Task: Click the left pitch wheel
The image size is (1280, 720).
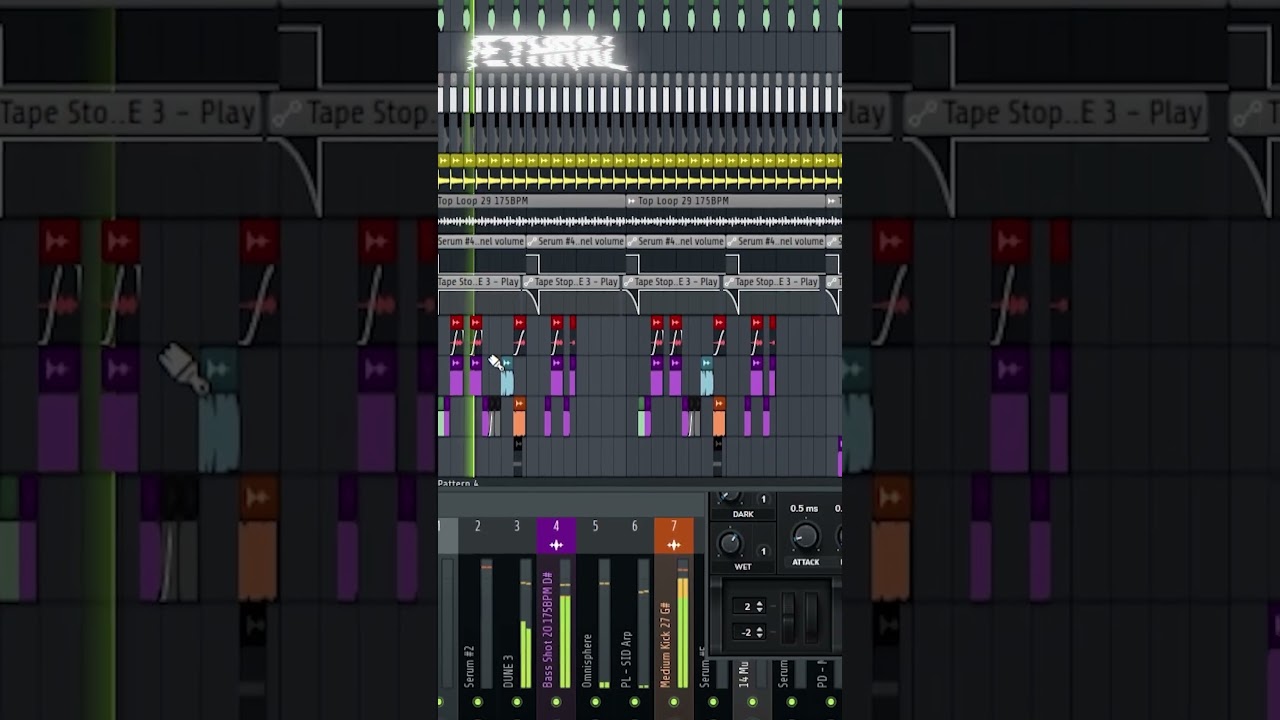Action: click(x=788, y=618)
